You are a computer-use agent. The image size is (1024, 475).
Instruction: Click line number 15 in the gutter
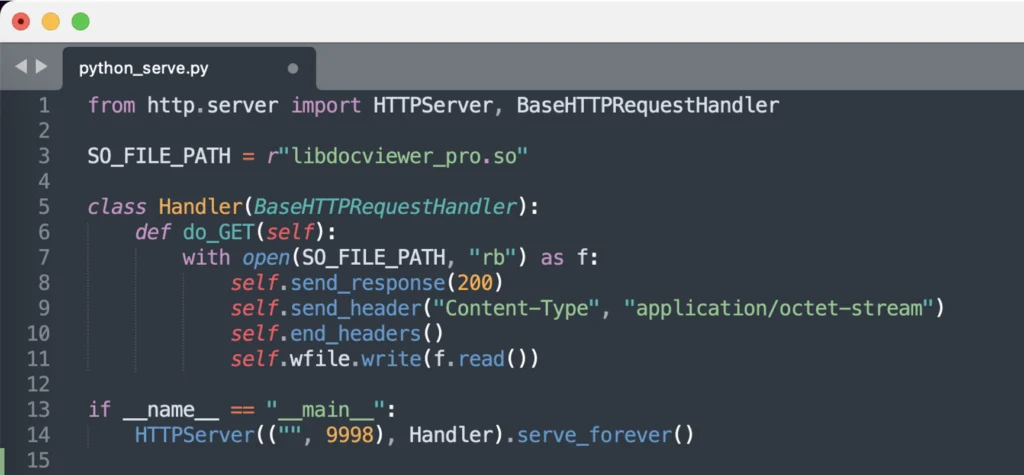pos(38,460)
